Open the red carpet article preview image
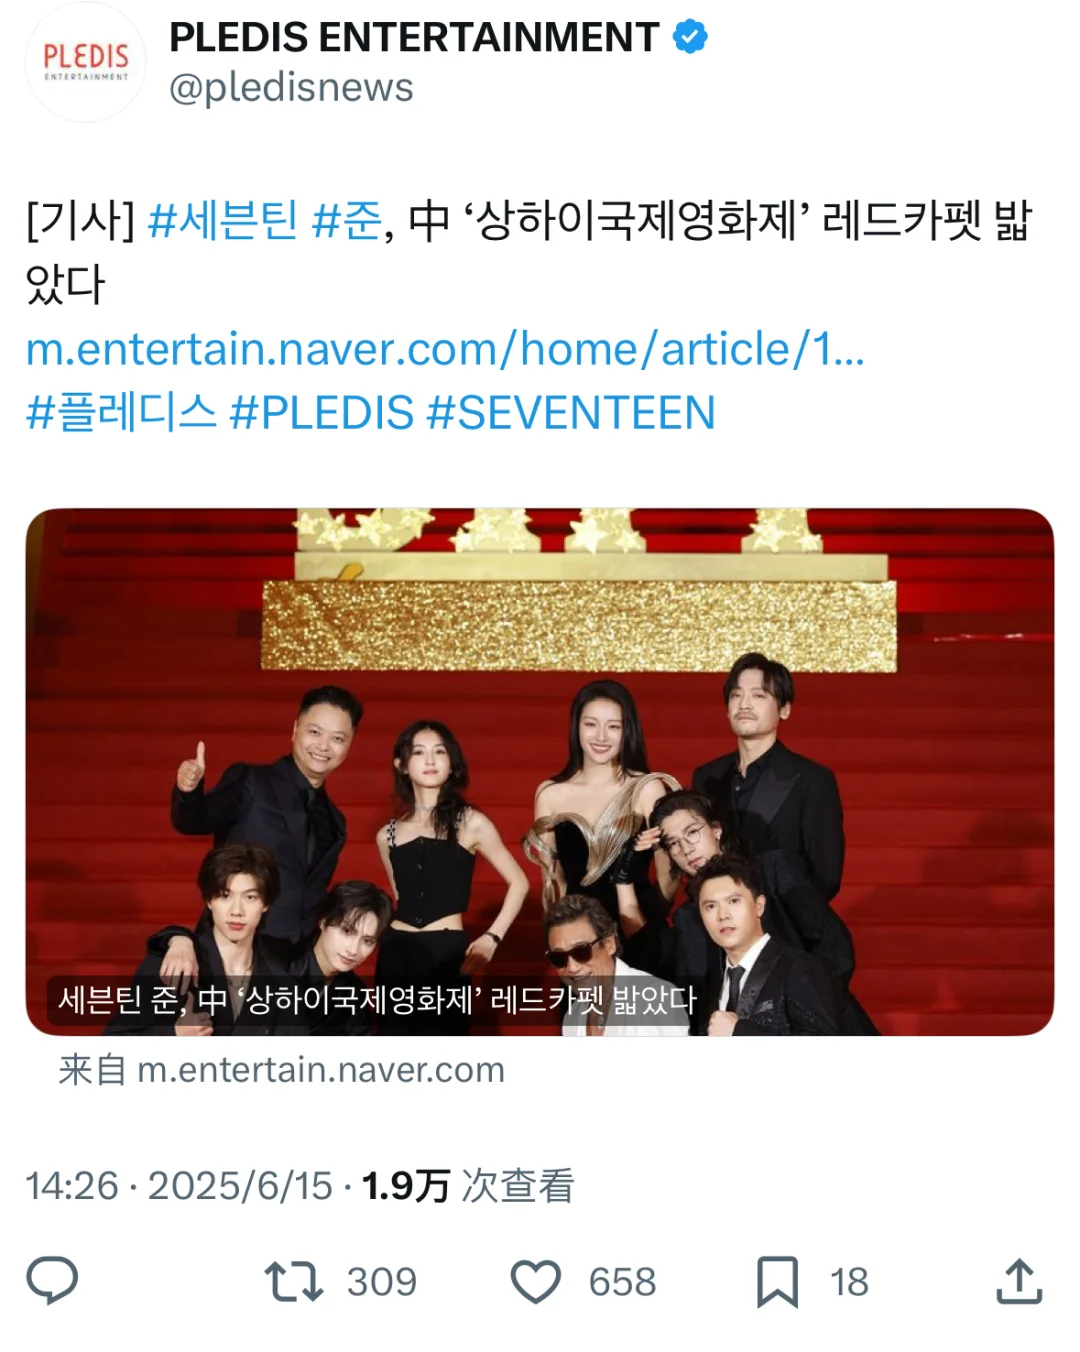1080x1352 pixels. pos(540,772)
